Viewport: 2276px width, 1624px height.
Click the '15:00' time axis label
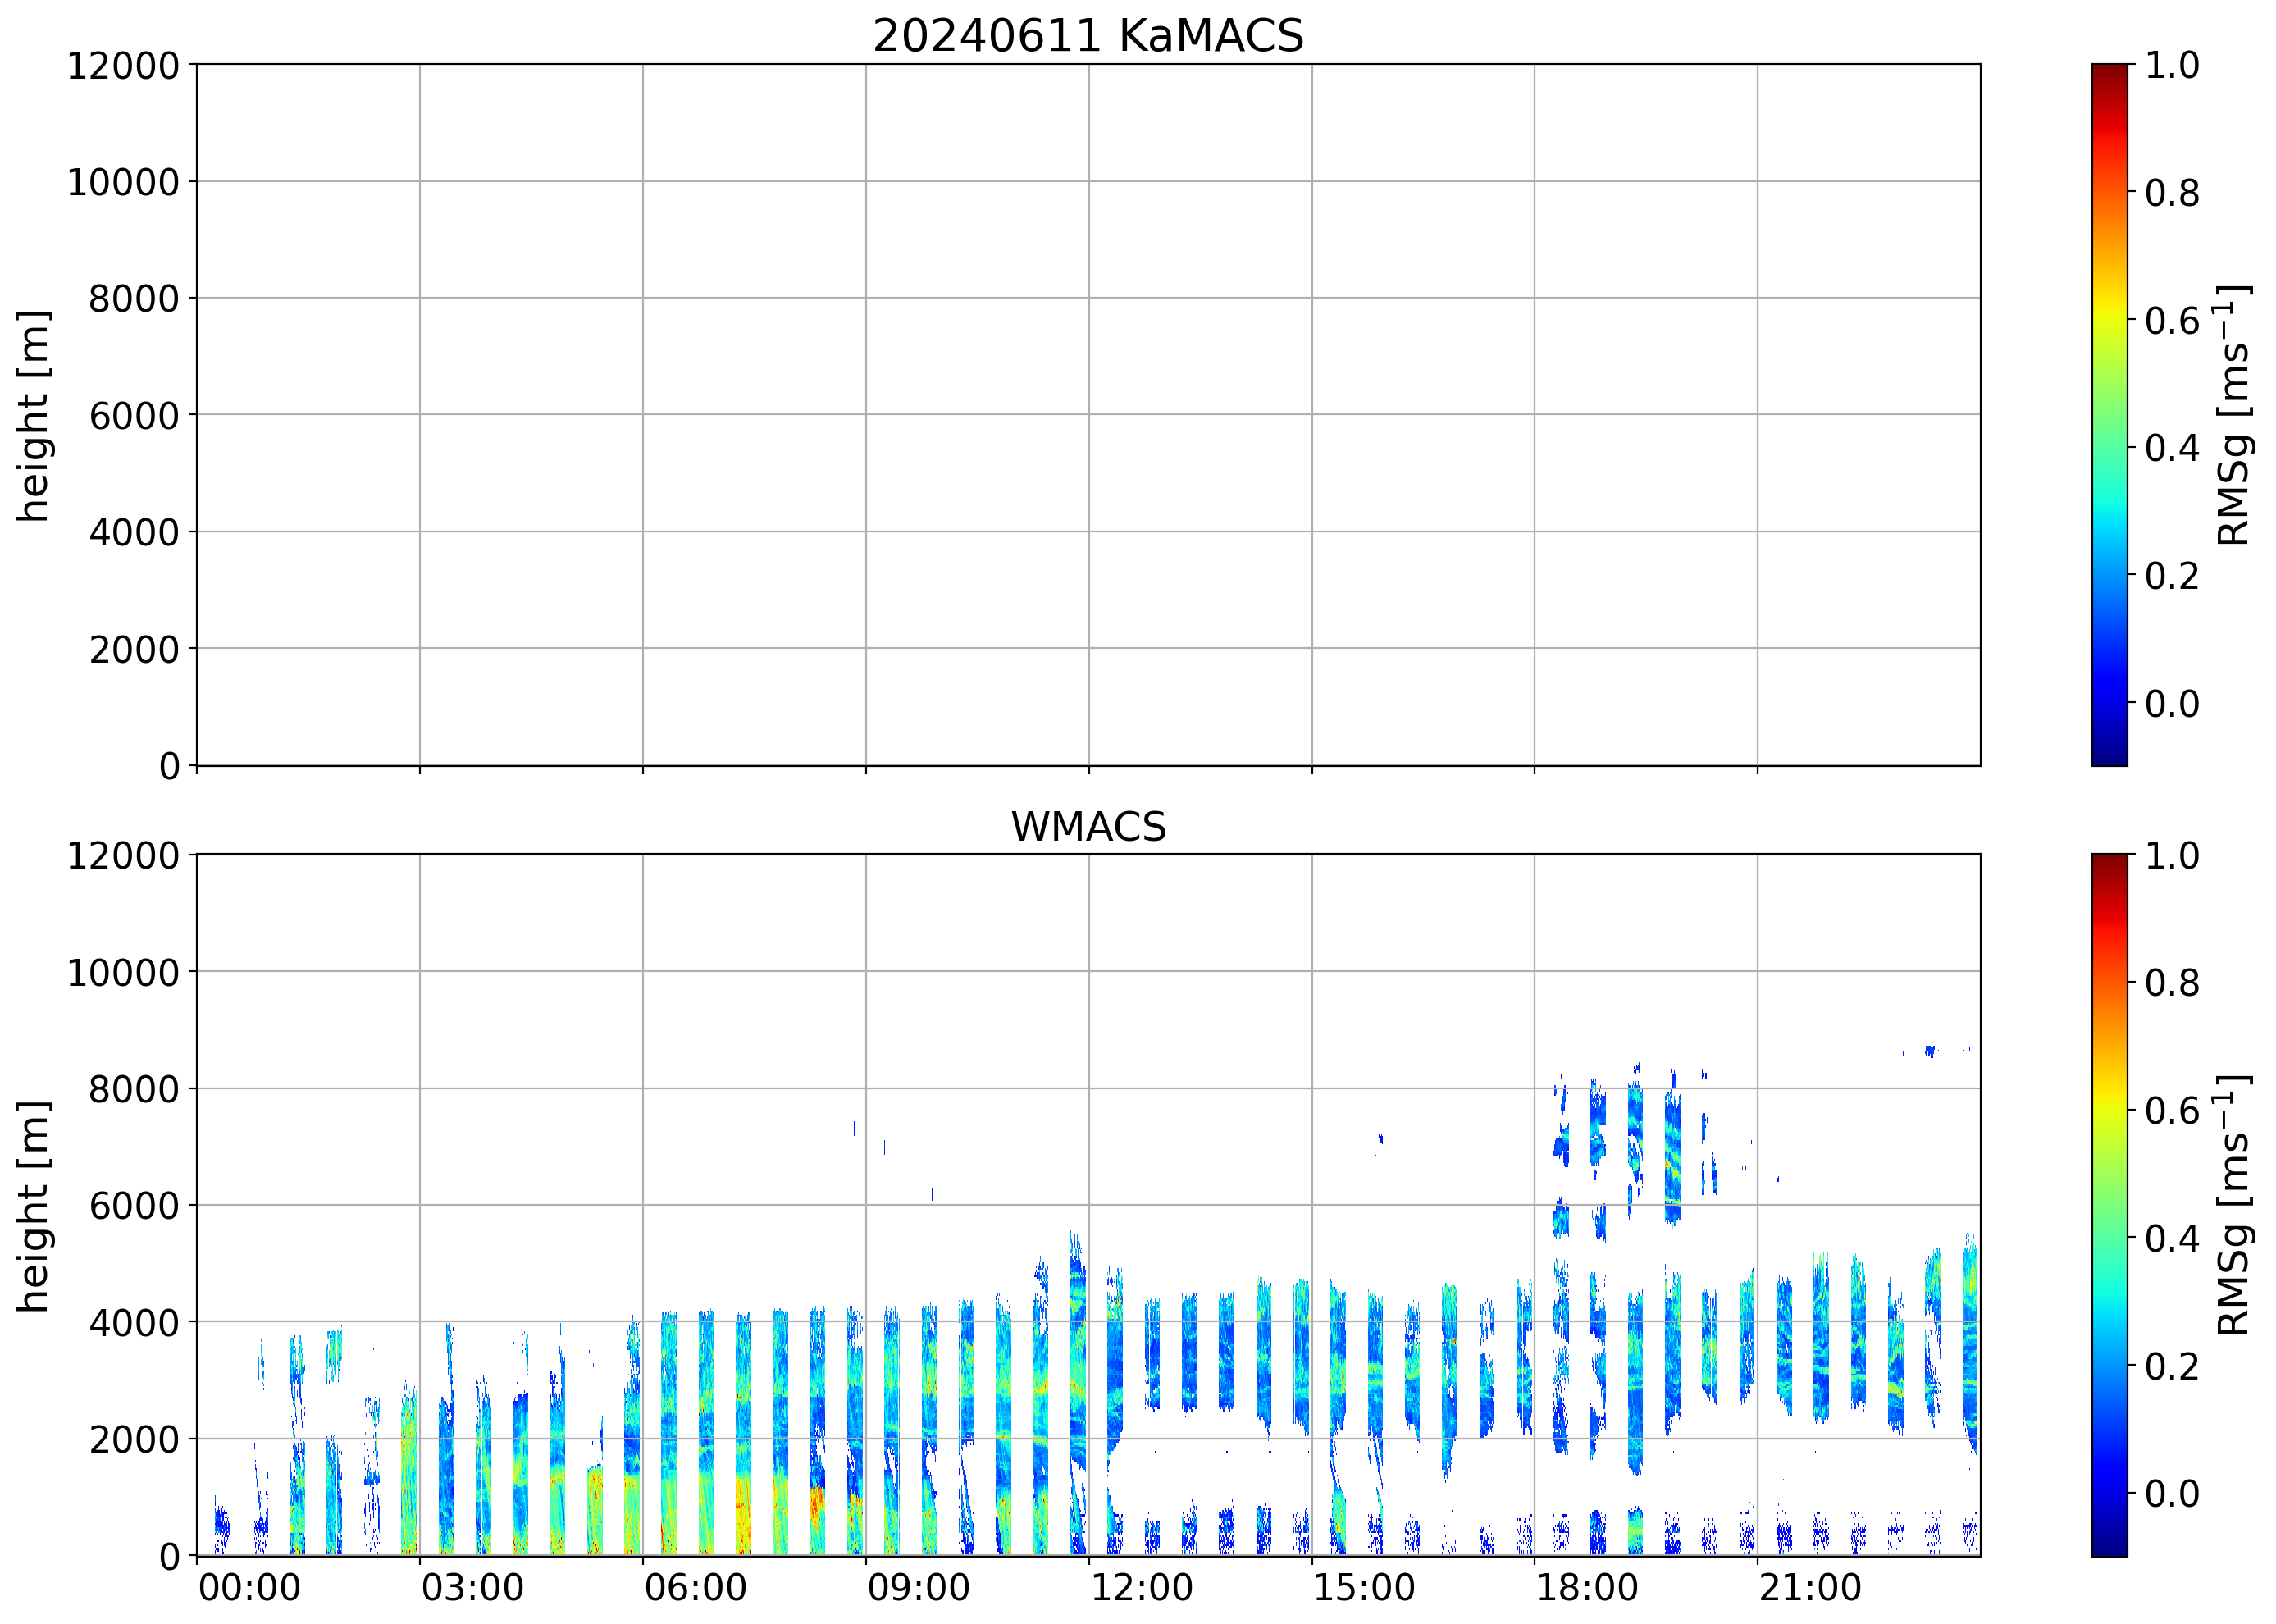[x=1364, y=1588]
